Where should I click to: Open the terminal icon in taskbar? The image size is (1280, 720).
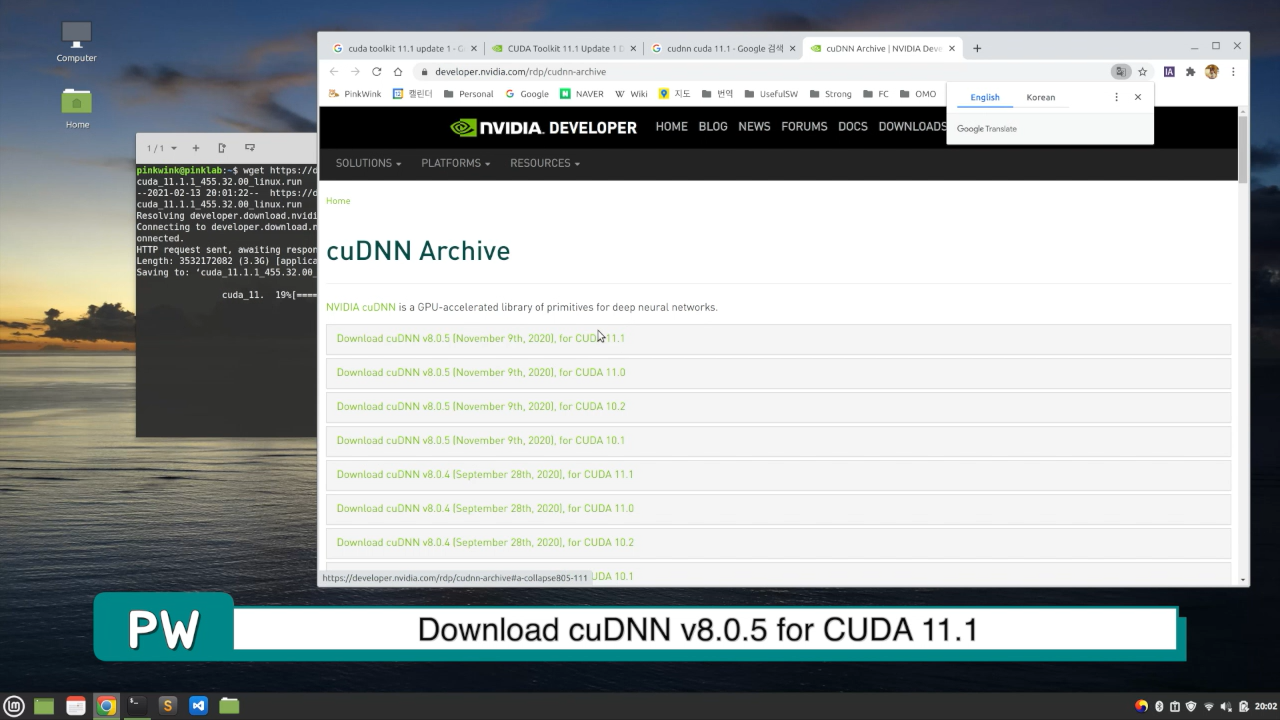[x=136, y=706]
